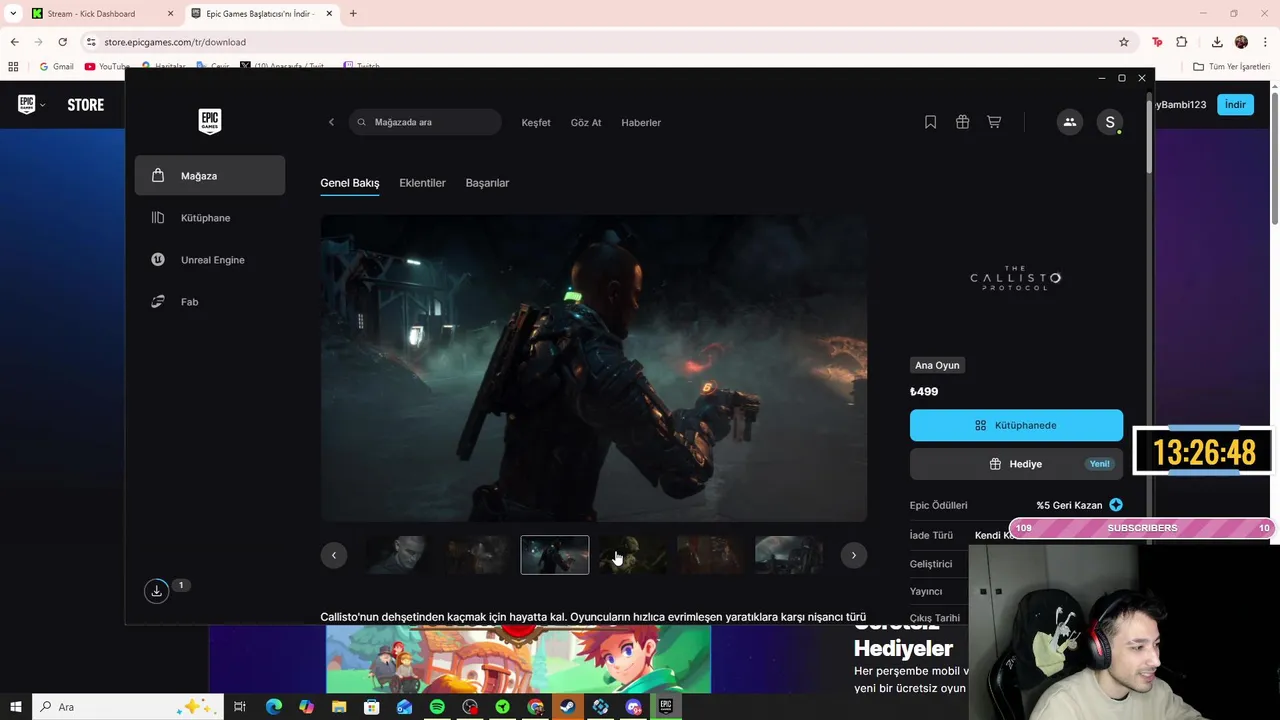Image resolution: width=1280 pixels, height=720 pixels.
Task: Click the Ana Oyun tag
Action: (937, 365)
